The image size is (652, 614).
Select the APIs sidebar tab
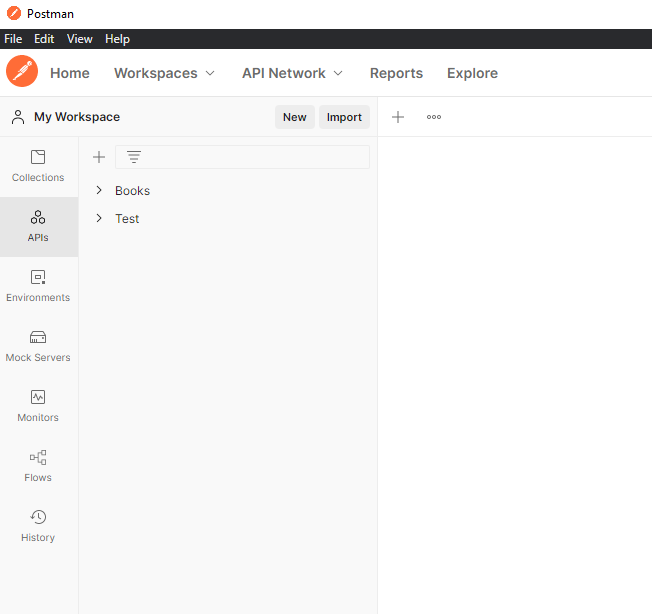point(38,227)
